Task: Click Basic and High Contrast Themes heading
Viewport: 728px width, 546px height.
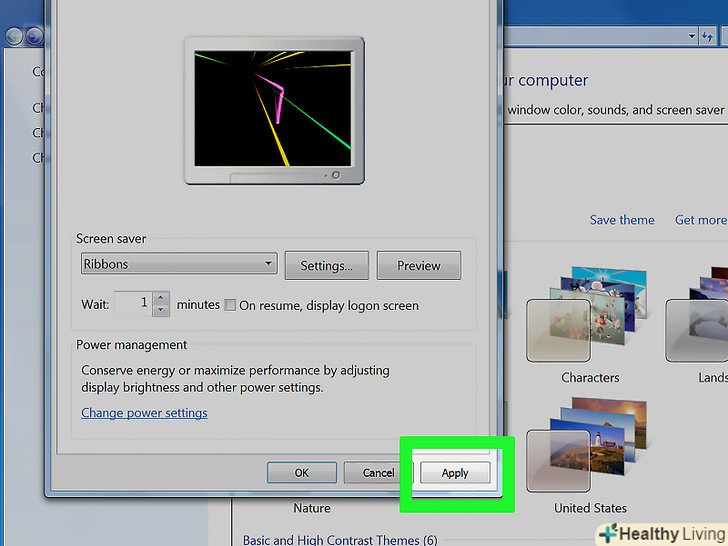Action: coord(340,540)
